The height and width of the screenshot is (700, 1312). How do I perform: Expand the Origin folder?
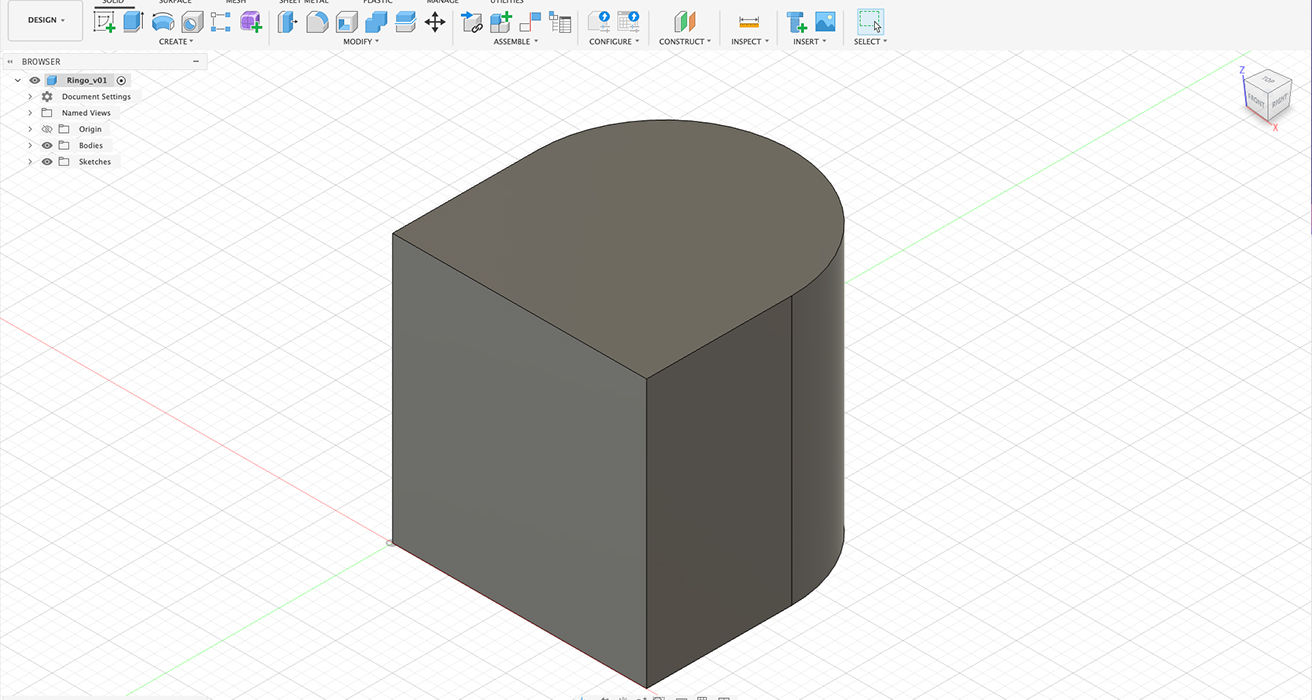tap(30, 129)
